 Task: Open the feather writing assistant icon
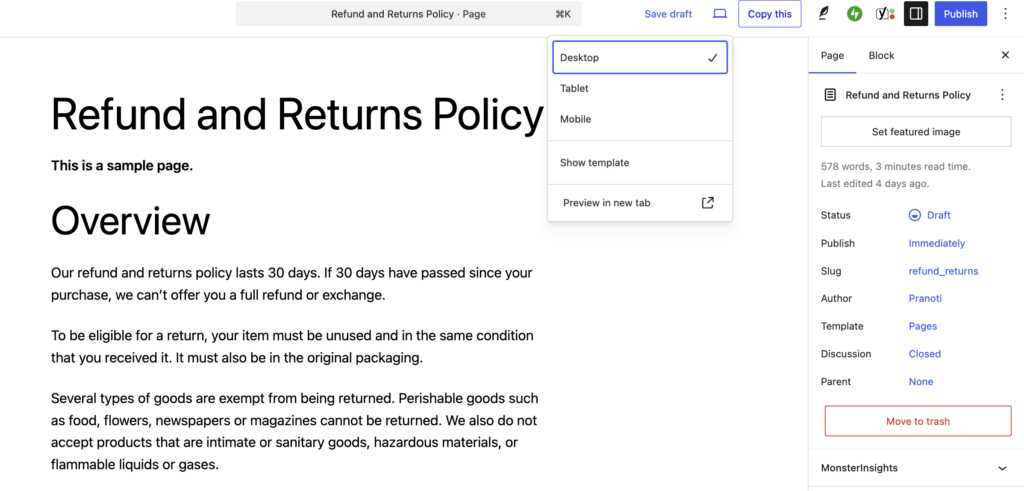pos(824,14)
